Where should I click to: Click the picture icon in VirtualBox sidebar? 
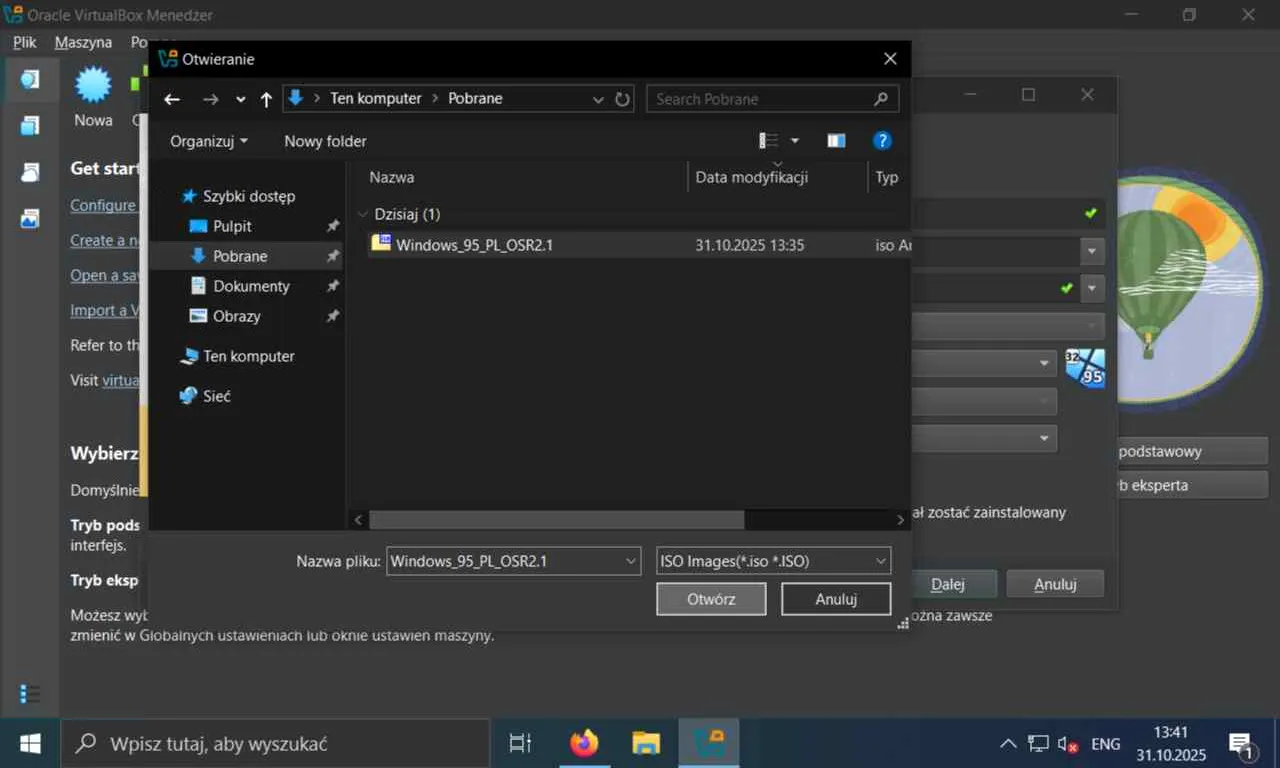tap(30, 217)
